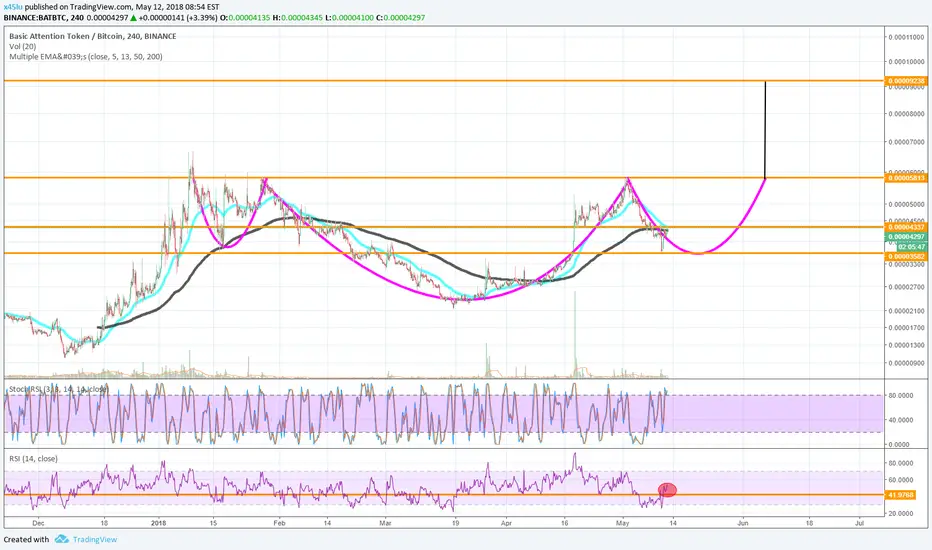Click the 16 date label on time axis
This screenshot has width=932, height=550.
[565, 523]
